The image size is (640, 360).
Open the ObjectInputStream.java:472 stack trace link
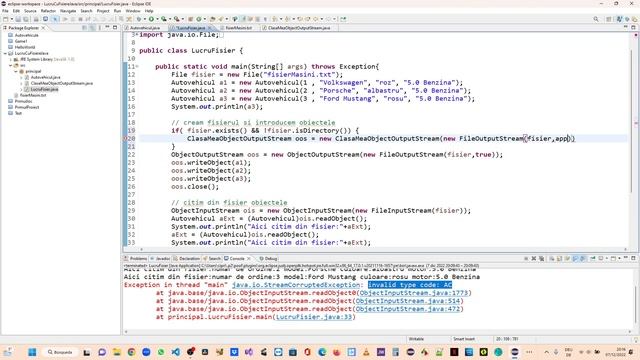point(408,309)
